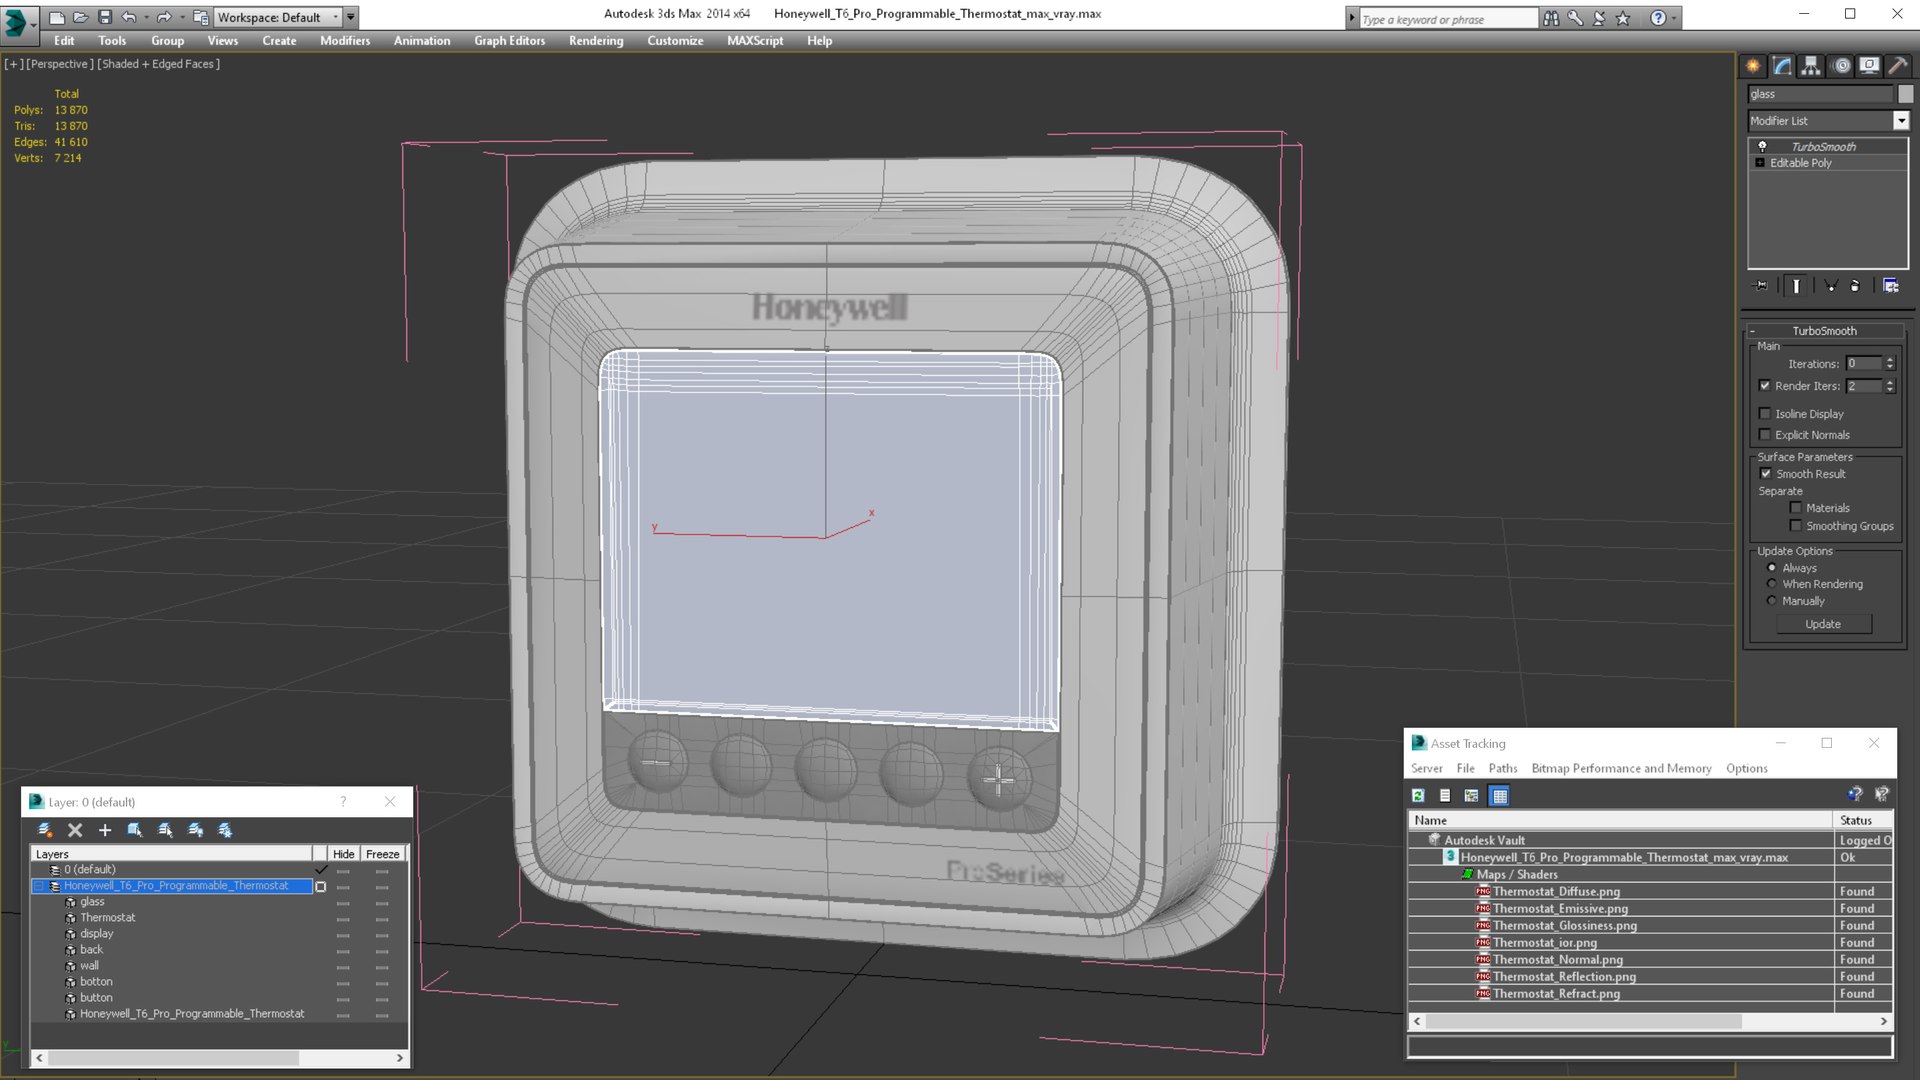Open the Modify command panel tab
The width and height of the screenshot is (1920, 1080).
(1782, 66)
